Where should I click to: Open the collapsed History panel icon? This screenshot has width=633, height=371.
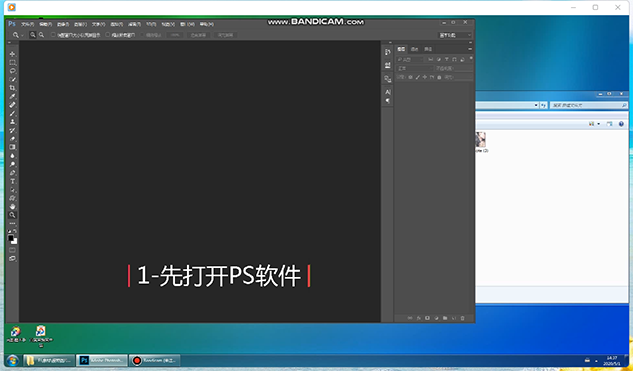[388, 52]
